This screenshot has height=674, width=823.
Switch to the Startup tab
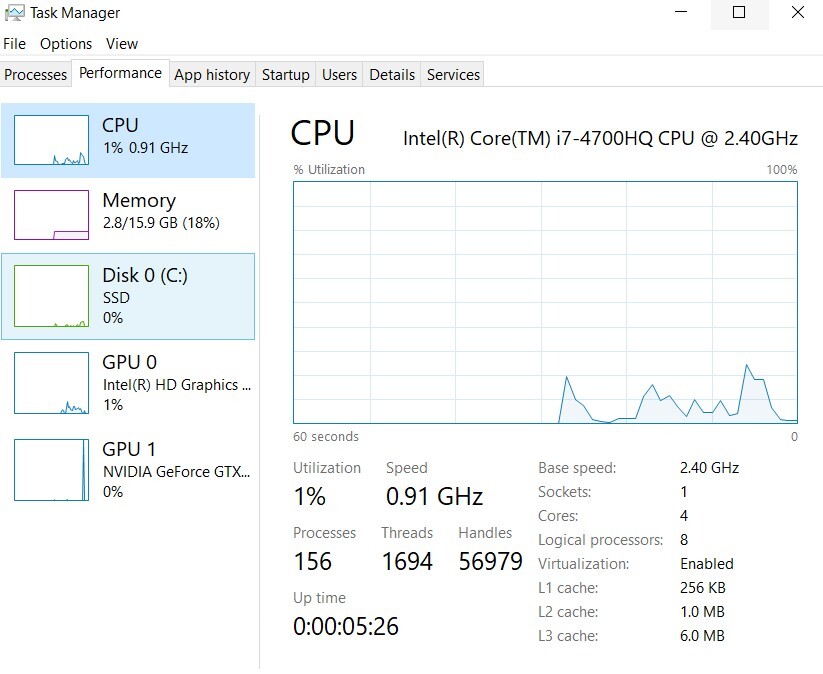tap(286, 75)
